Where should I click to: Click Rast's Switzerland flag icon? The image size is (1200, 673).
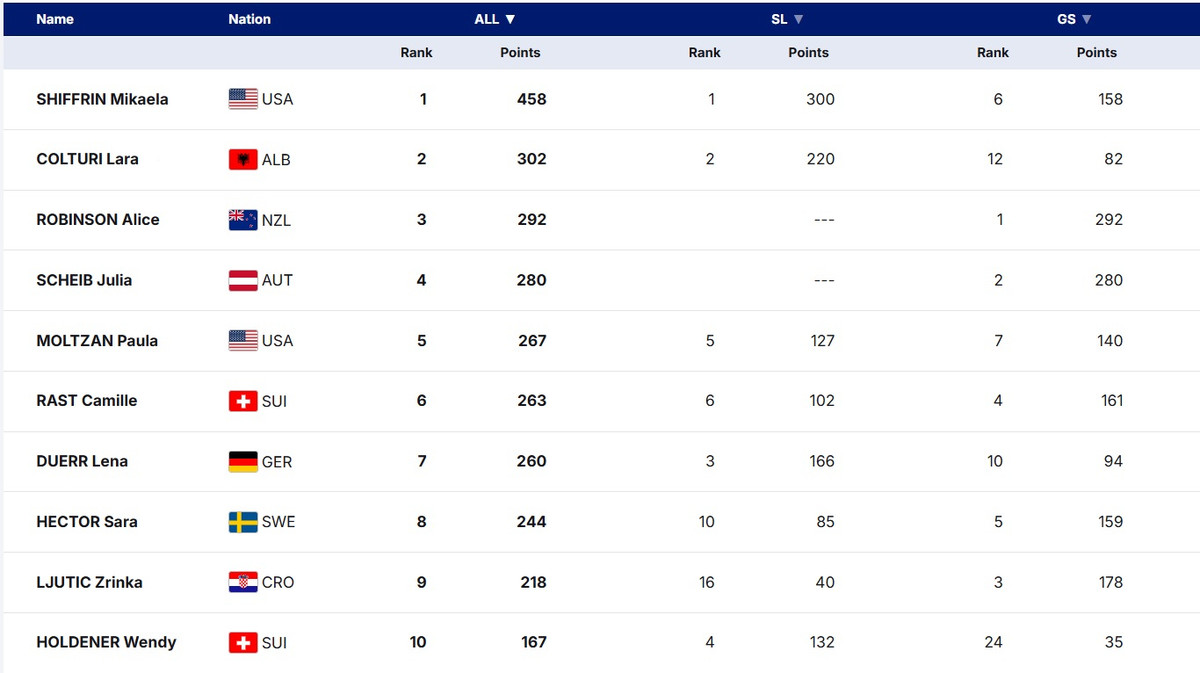(x=243, y=401)
